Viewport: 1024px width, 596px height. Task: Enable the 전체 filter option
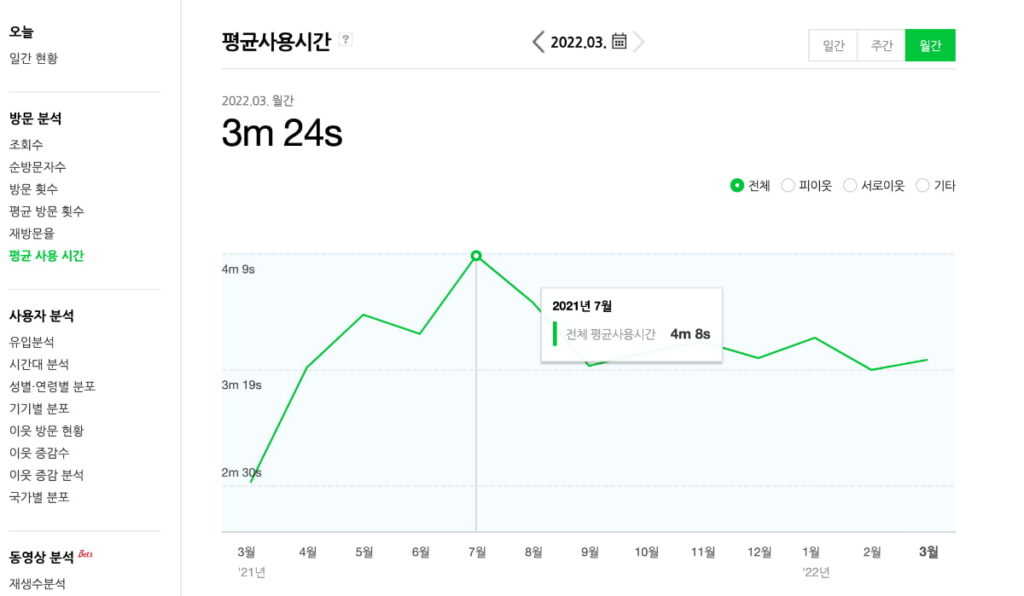(x=736, y=185)
